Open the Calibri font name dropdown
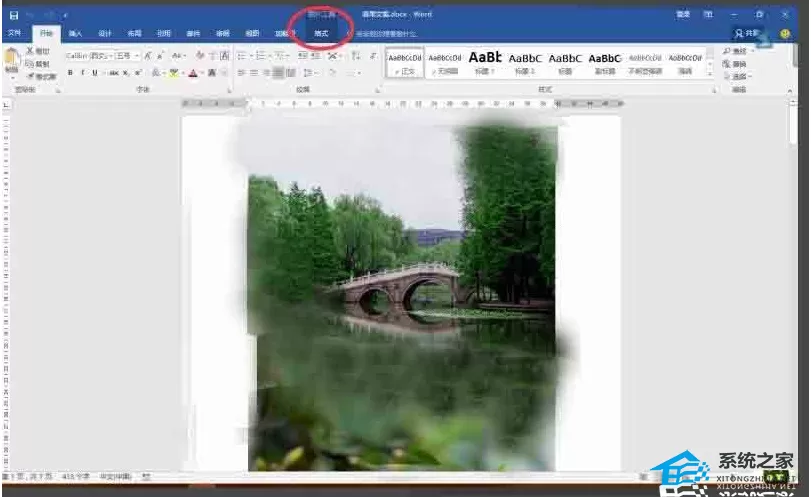The width and height of the screenshot is (811, 497). point(89,55)
